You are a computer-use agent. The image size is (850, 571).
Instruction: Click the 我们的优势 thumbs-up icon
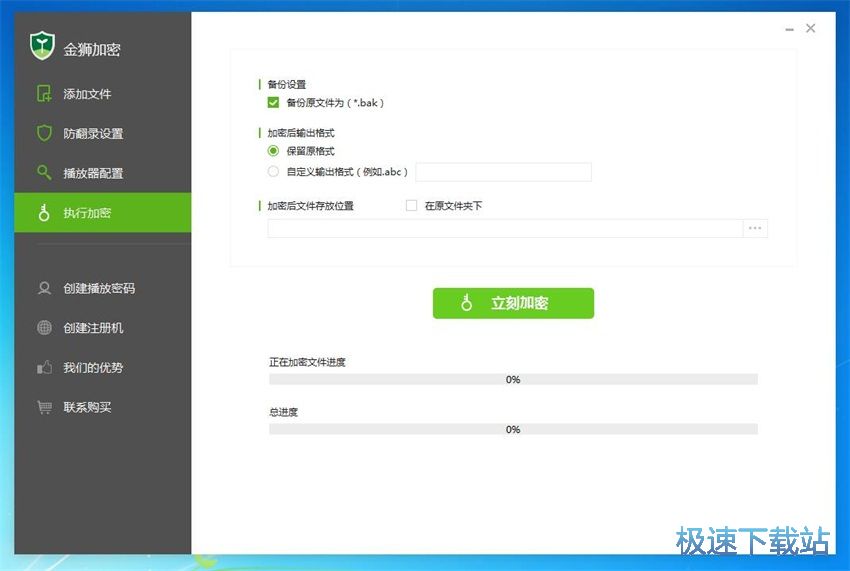coord(44,367)
